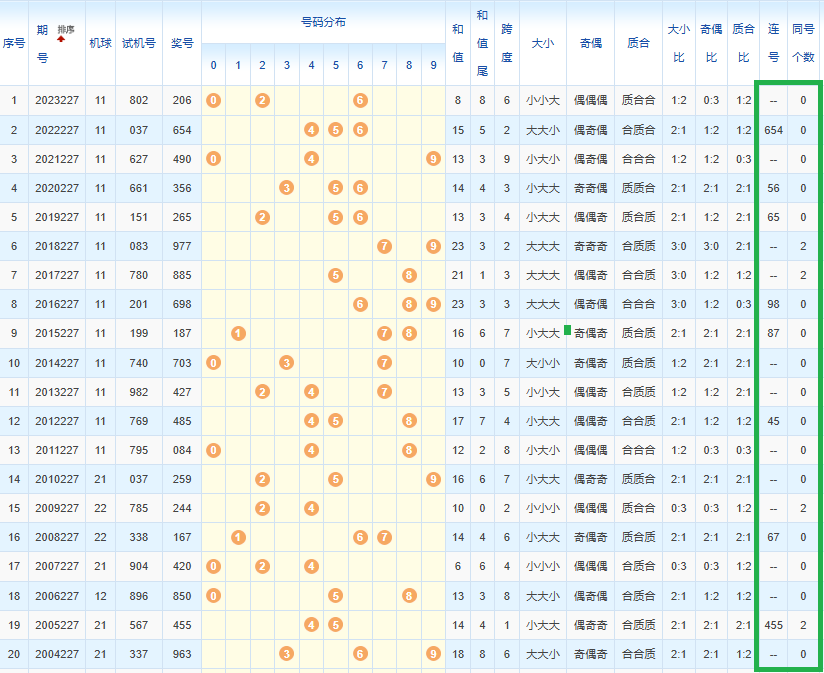This screenshot has width=824, height=673.
Task: Click orange ball 0 in row 2023227
Action: pos(213,101)
